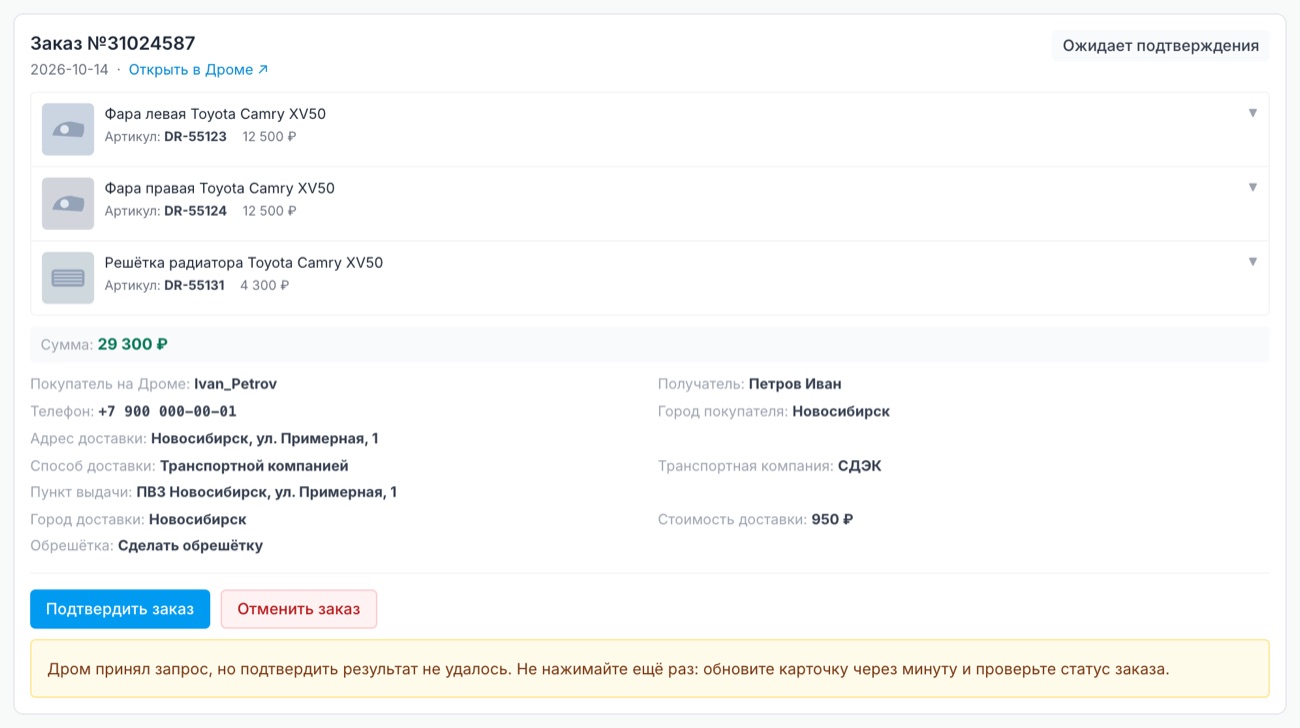The height and width of the screenshot is (728, 1300).
Task: Click the item title Решётка радиатора Toyota Camry XV50
Action: pos(244,263)
